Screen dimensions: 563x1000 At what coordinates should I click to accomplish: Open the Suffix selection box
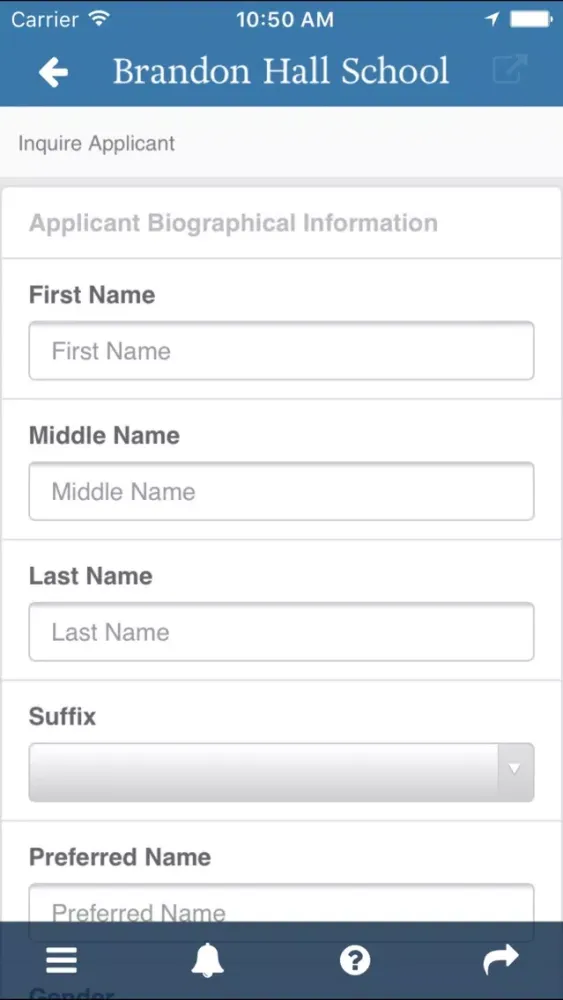click(x=281, y=772)
